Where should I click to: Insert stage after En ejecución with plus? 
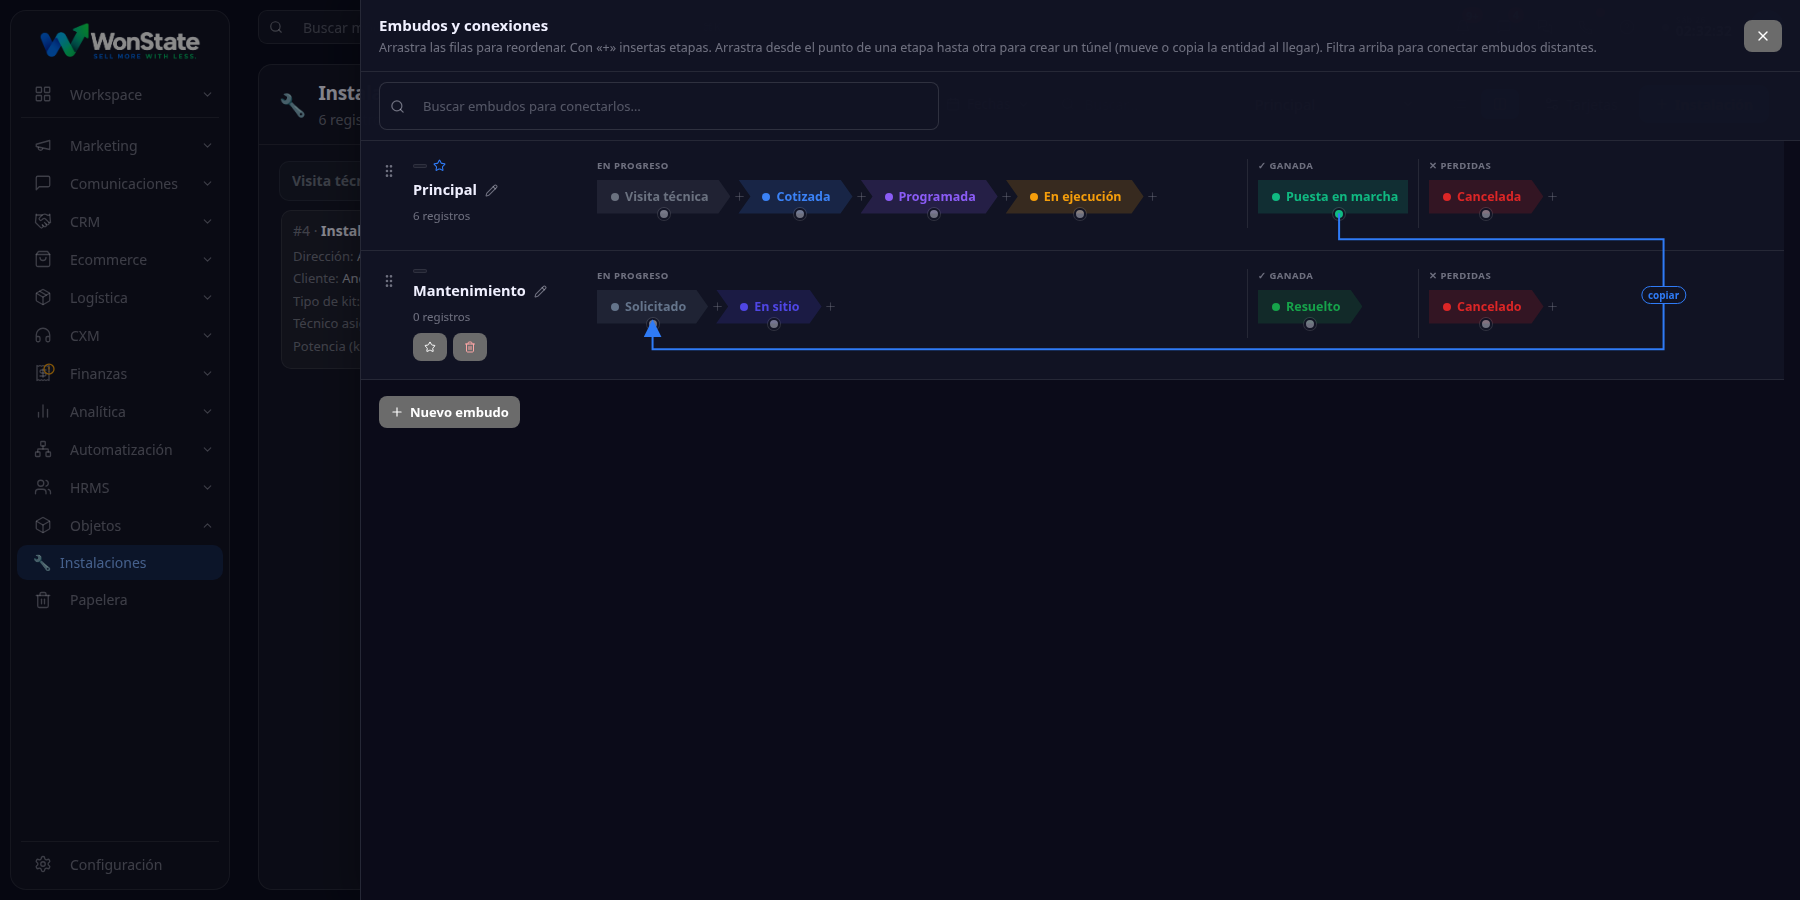[x=1152, y=197]
